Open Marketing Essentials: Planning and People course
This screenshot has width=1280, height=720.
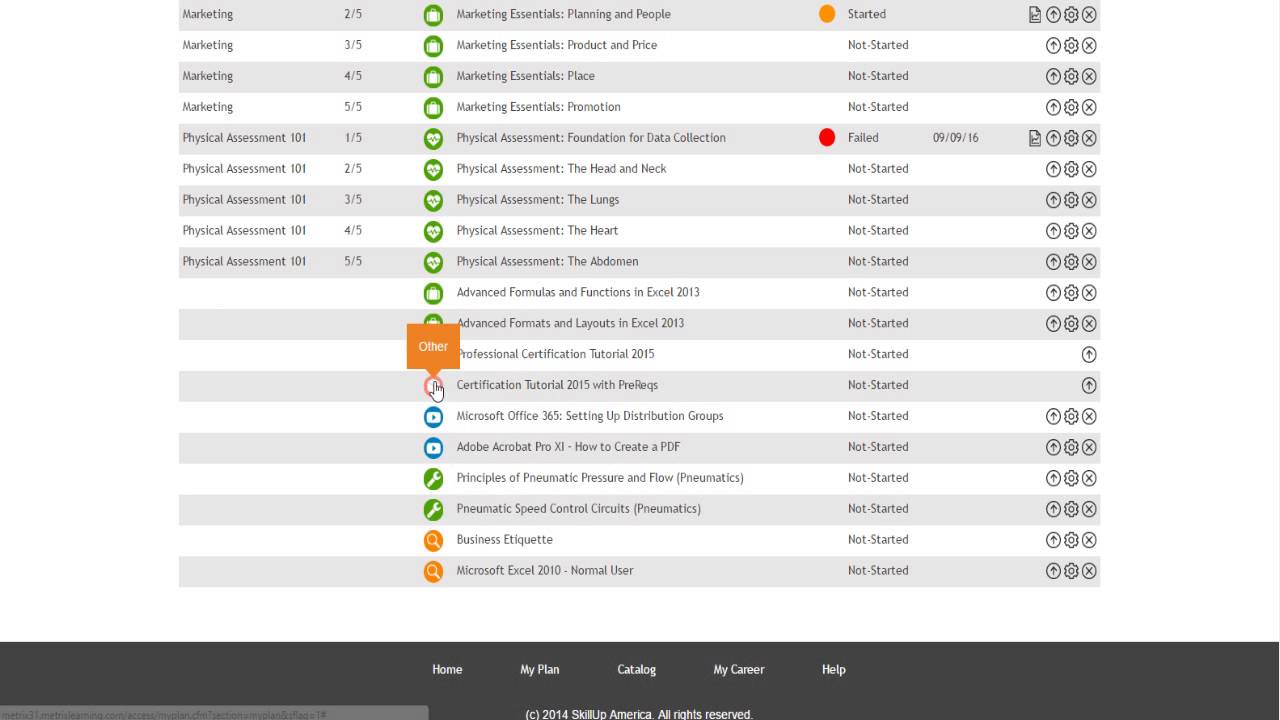(564, 14)
